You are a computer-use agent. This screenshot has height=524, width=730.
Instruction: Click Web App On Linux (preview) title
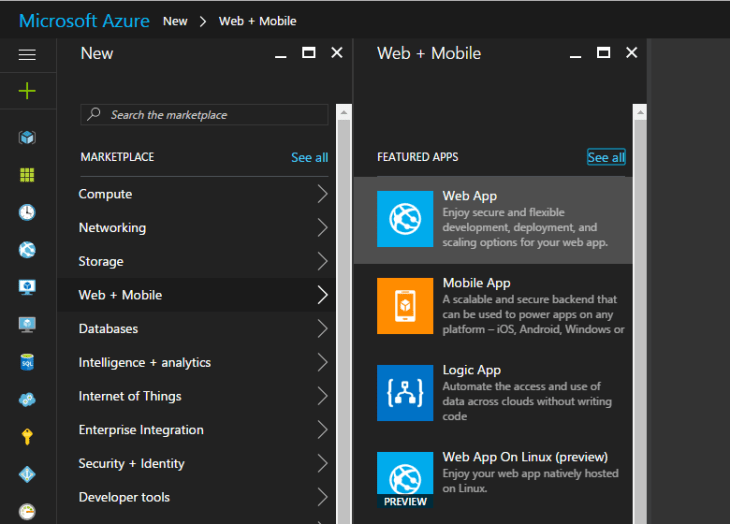[x=525, y=457]
